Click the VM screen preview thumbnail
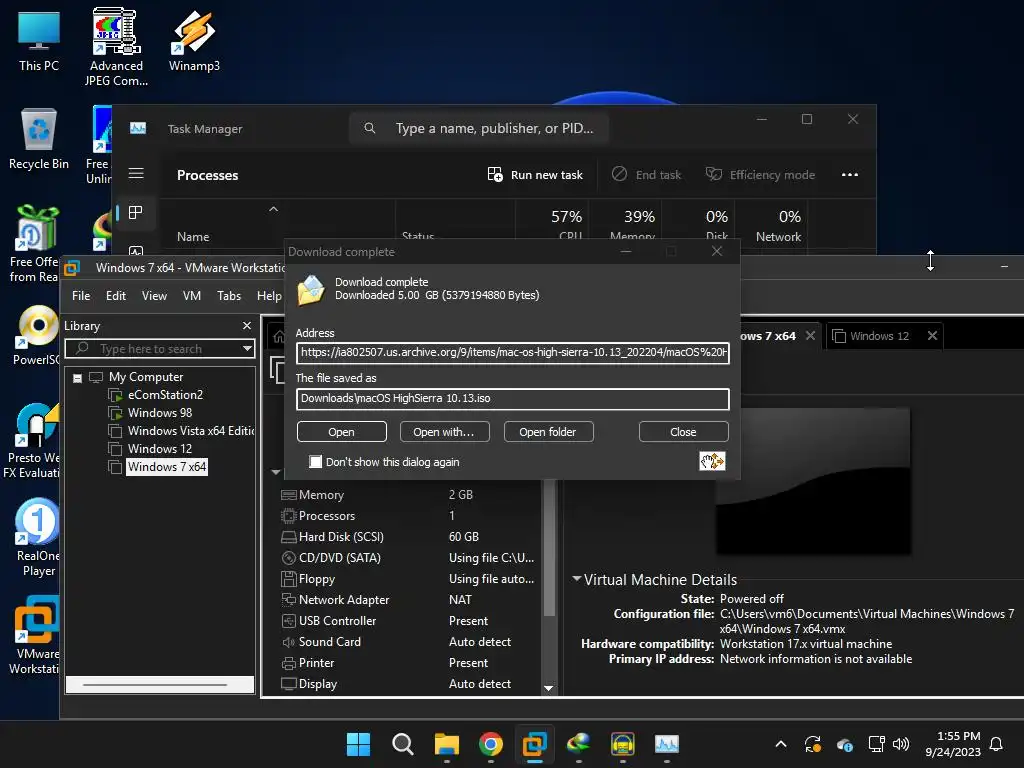This screenshot has height=768, width=1024. 813,481
